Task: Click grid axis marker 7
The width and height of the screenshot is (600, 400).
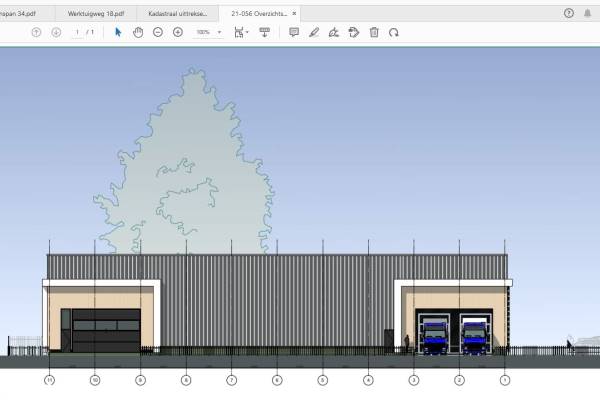Action: click(232, 380)
